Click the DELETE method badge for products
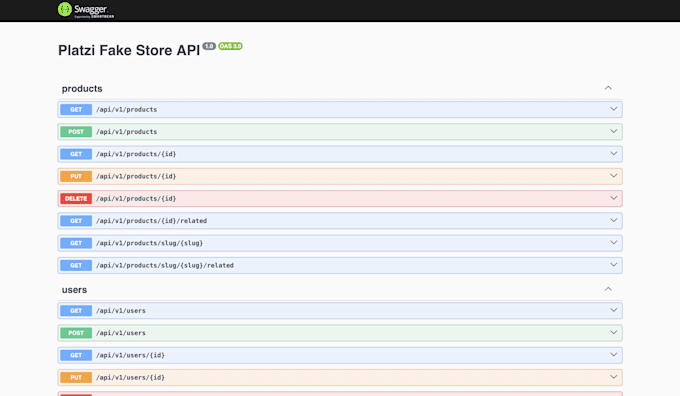 76,199
